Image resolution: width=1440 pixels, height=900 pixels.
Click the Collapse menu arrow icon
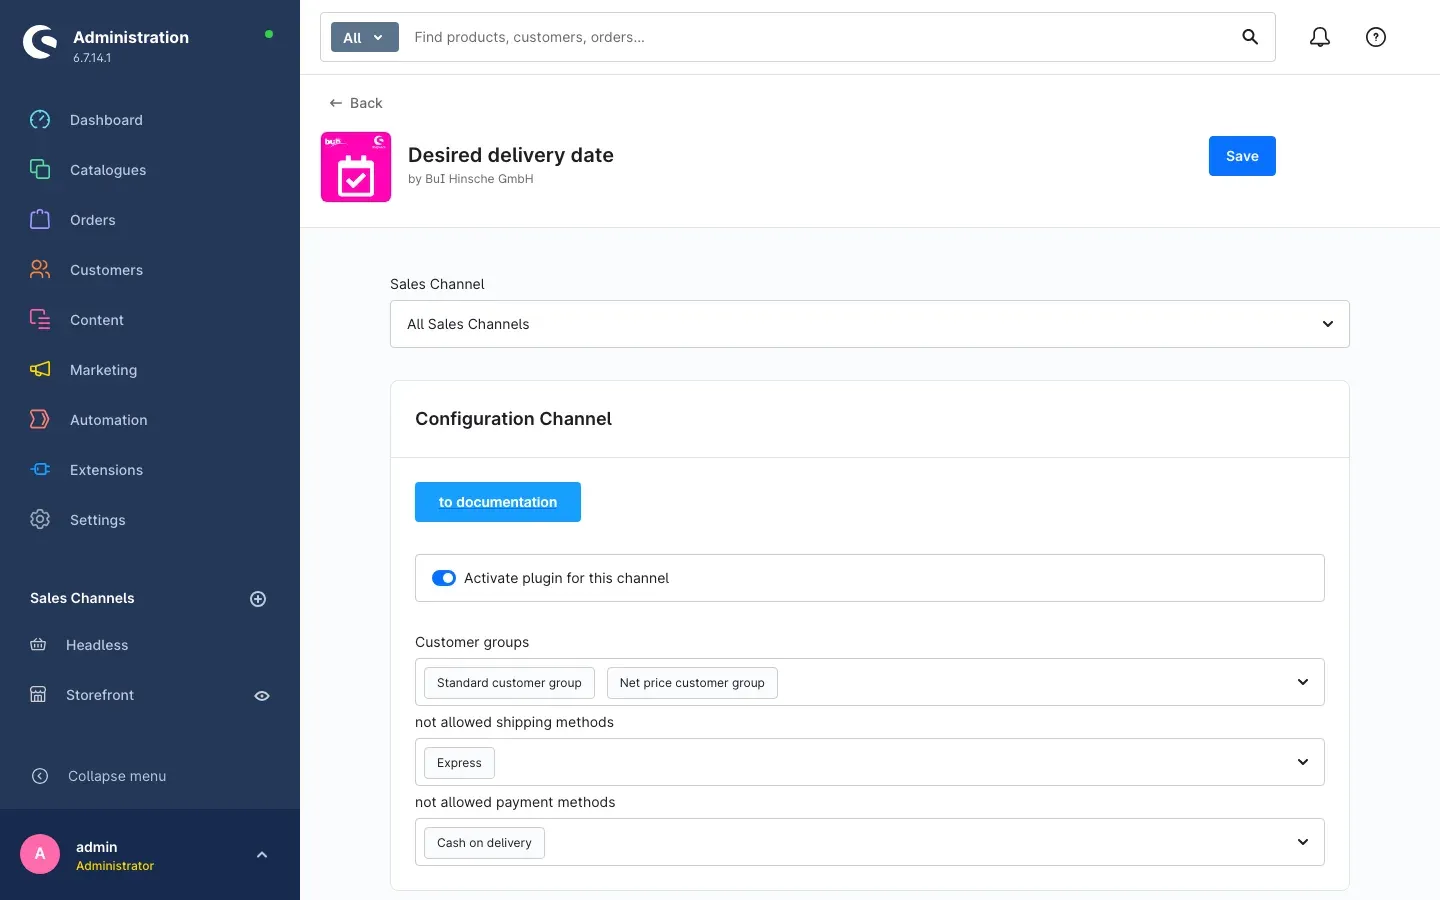point(40,776)
